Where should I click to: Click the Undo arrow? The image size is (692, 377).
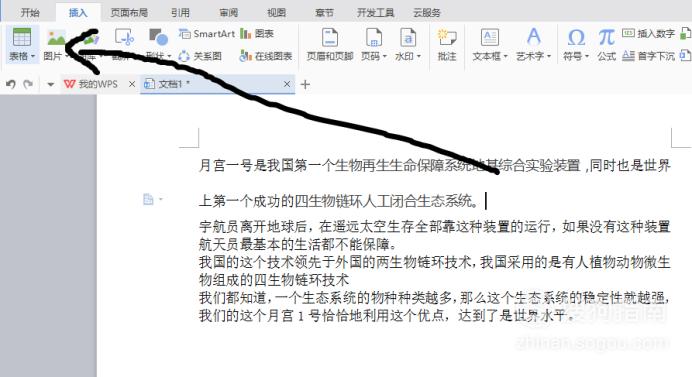click(11, 84)
